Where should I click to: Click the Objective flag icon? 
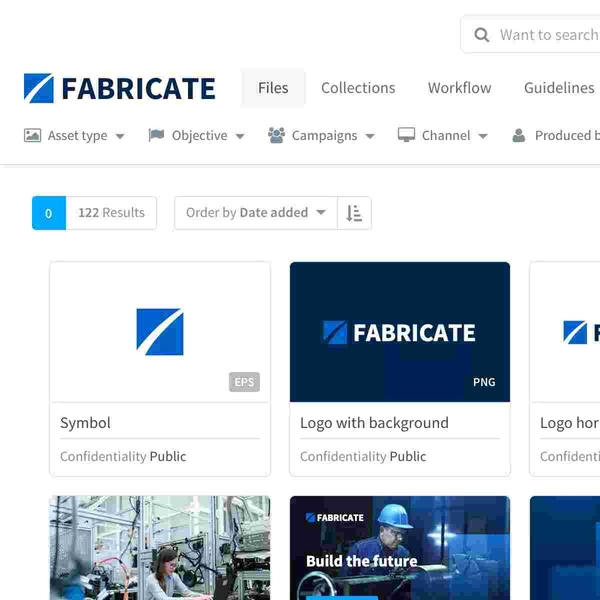pos(156,135)
